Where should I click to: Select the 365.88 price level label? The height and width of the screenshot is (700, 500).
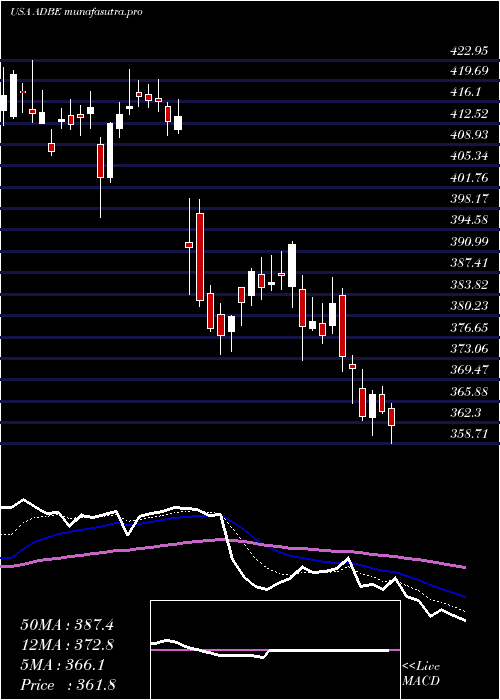tap(468, 391)
